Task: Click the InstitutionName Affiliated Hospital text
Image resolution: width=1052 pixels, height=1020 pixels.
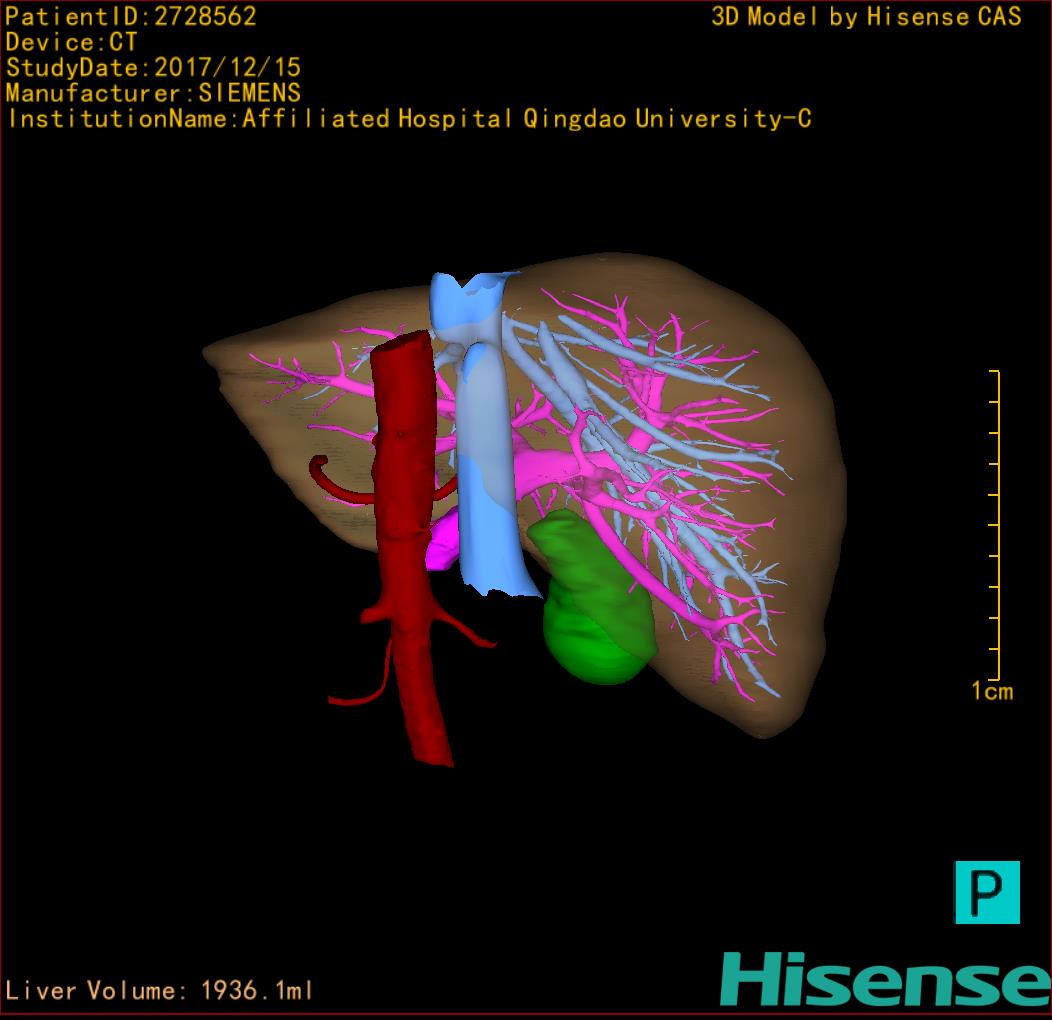Action: [410, 119]
